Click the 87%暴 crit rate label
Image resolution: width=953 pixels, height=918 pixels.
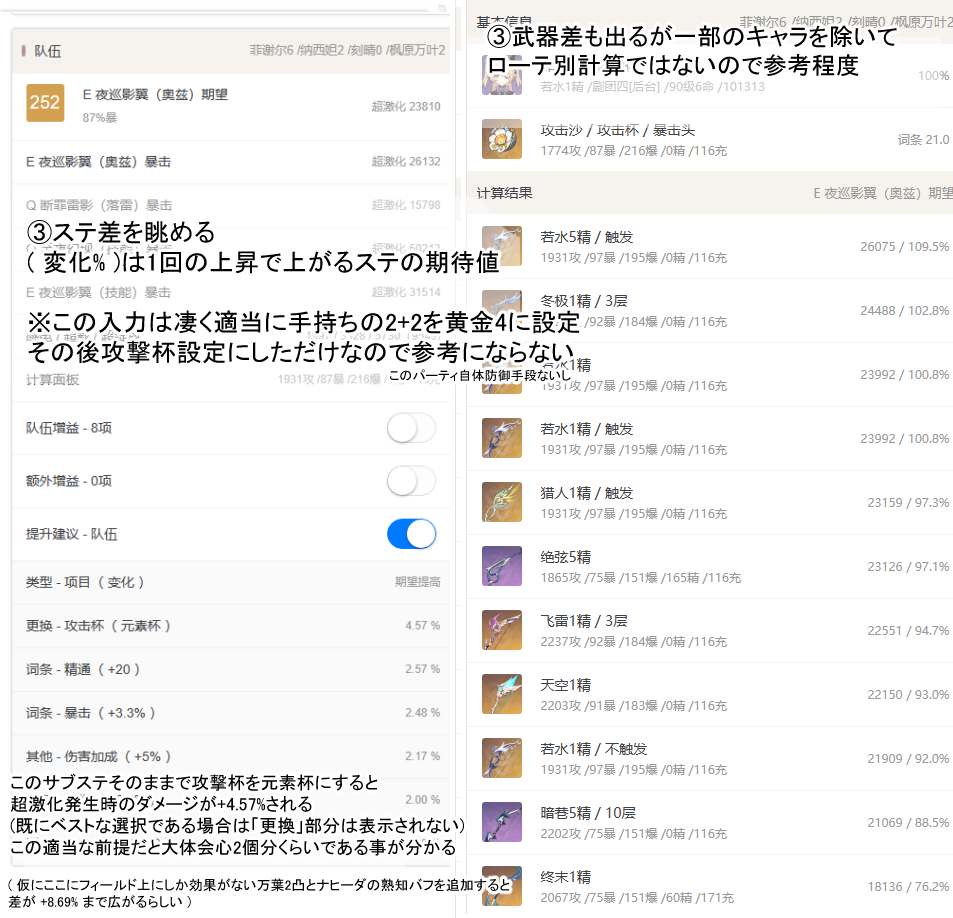pos(100,118)
